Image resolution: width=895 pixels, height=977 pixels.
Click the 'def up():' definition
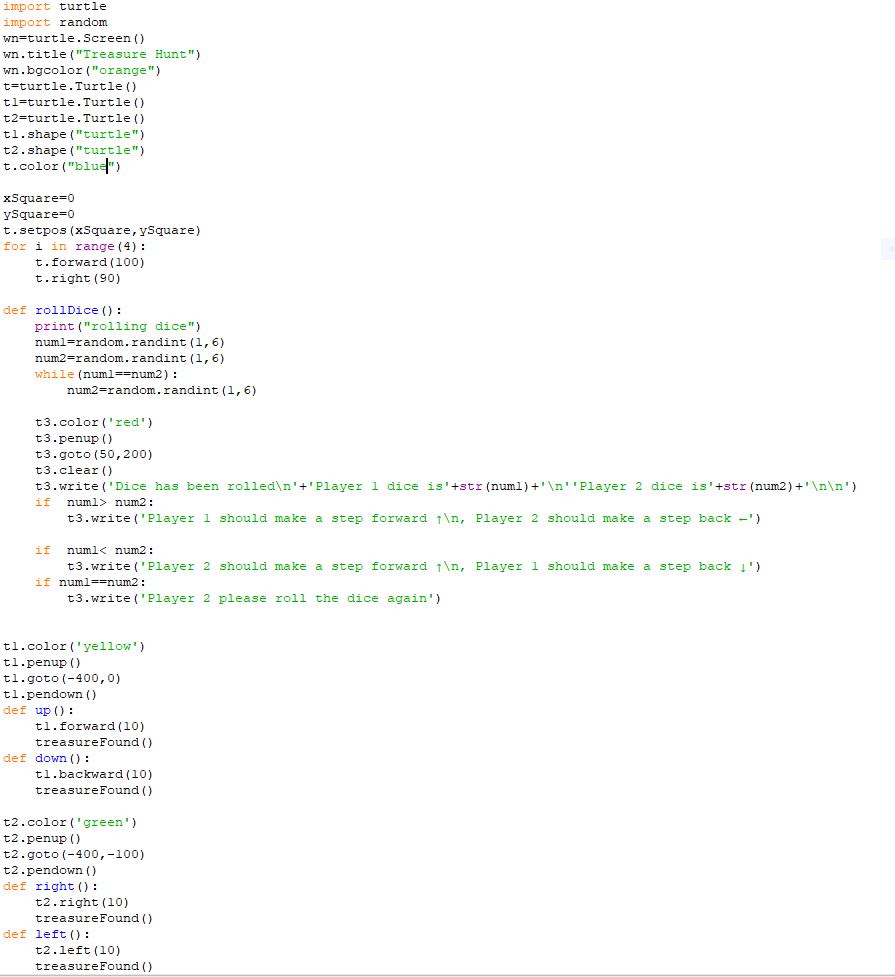38,711
